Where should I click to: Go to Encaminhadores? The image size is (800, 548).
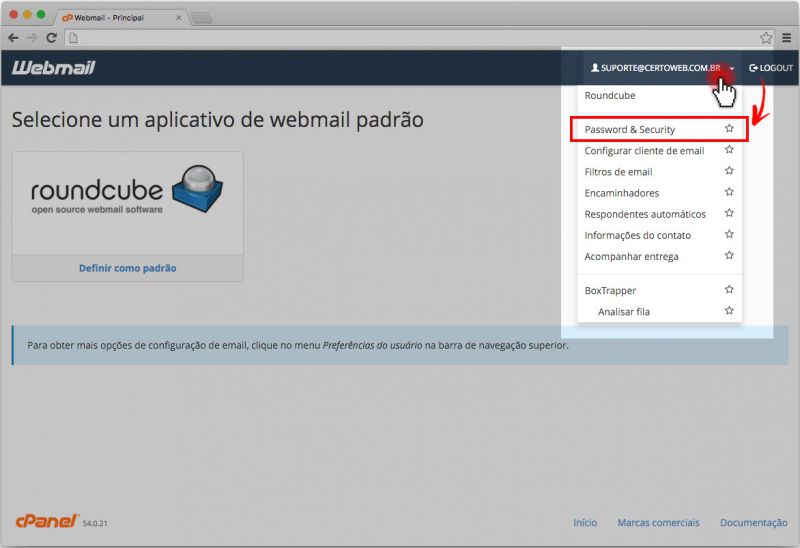pyautogui.click(x=621, y=193)
